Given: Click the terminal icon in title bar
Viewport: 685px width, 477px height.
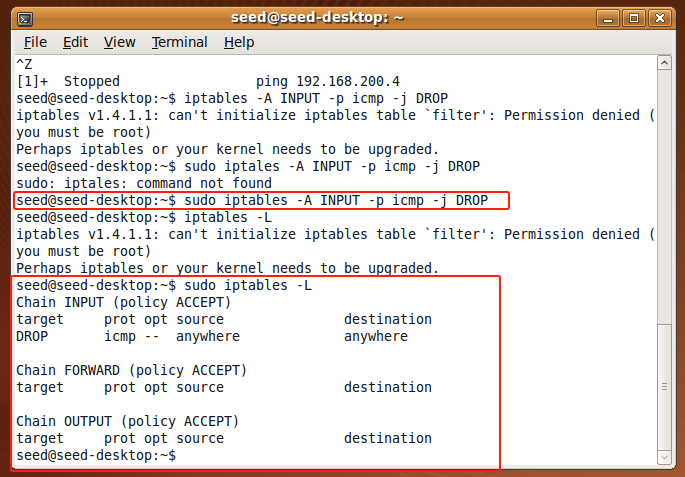Looking at the screenshot, I should [25, 19].
